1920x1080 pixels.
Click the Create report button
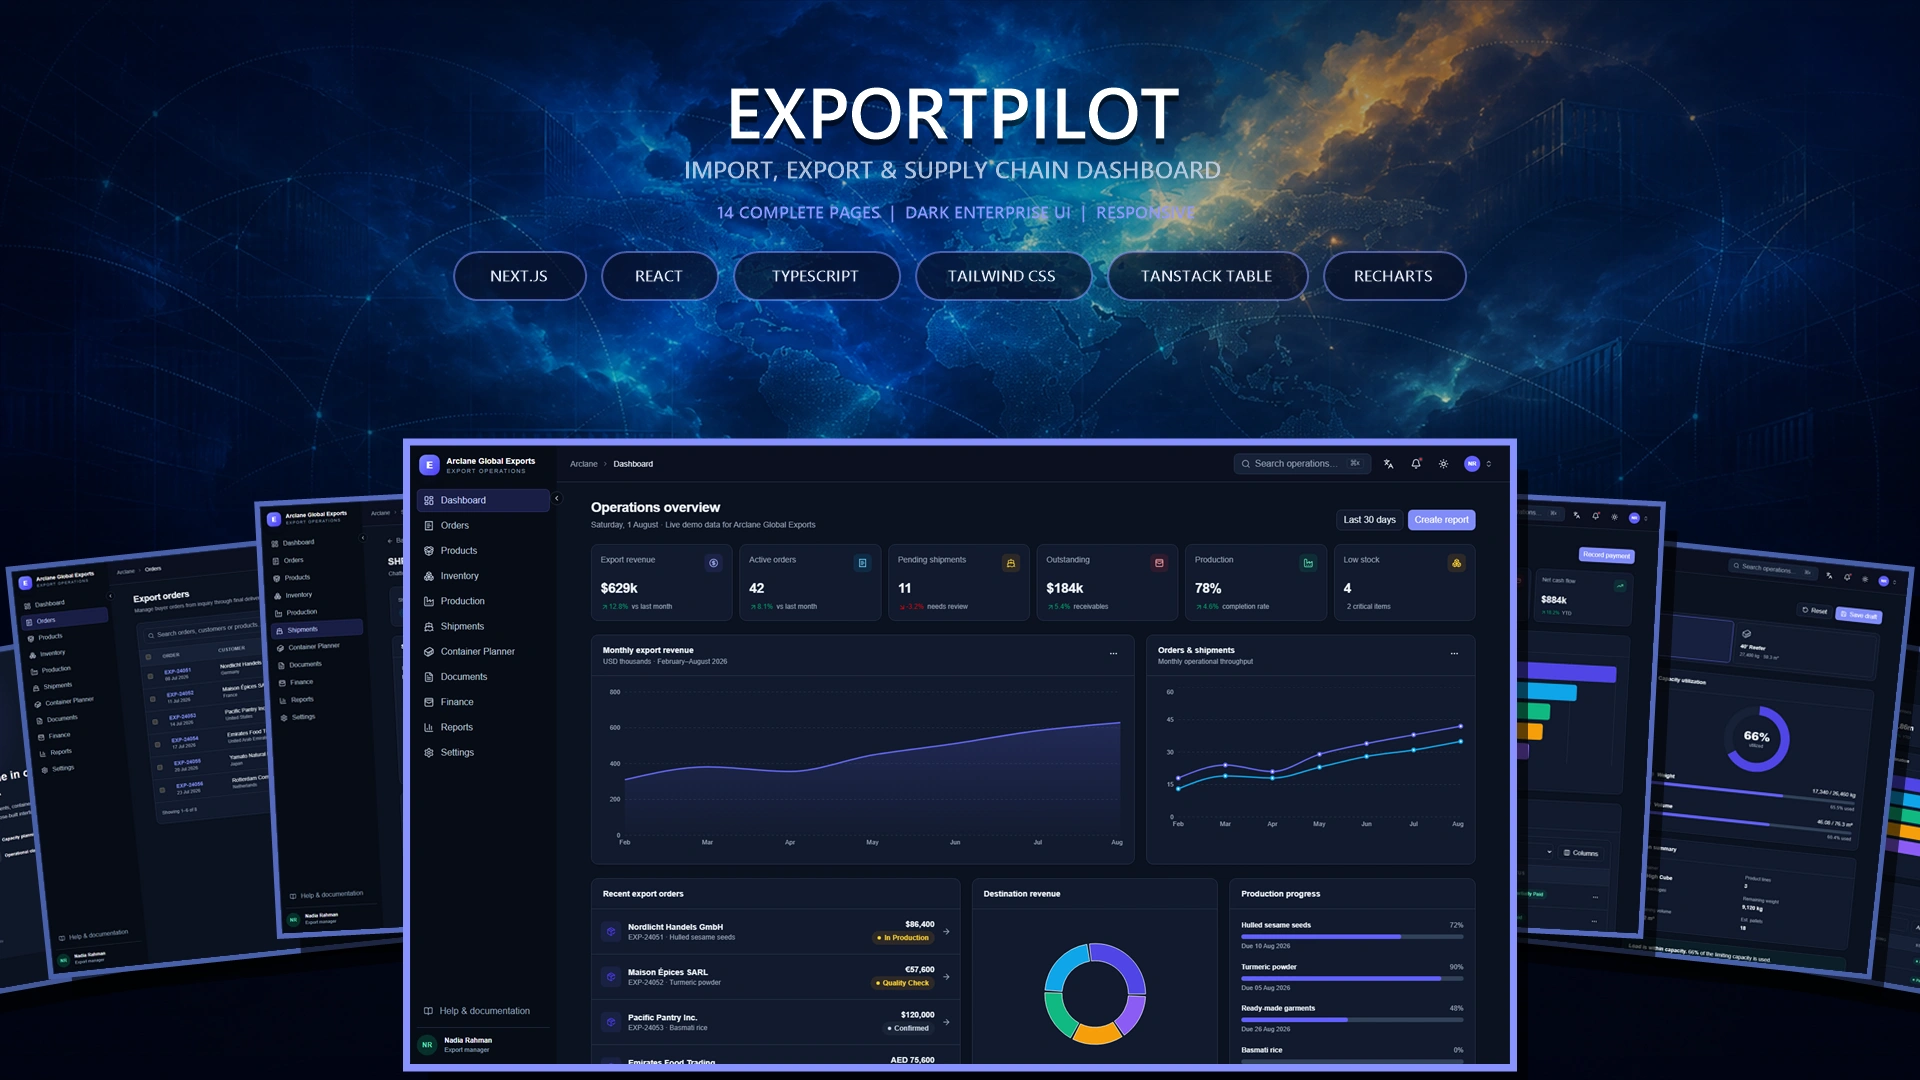[x=1441, y=520]
